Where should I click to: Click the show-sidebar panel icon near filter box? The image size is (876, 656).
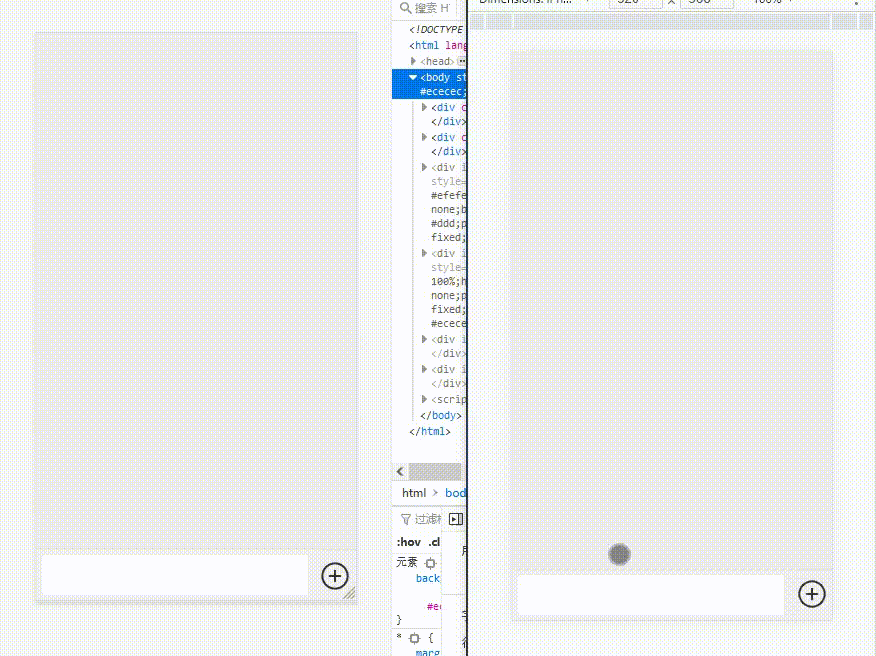(455, 518)
